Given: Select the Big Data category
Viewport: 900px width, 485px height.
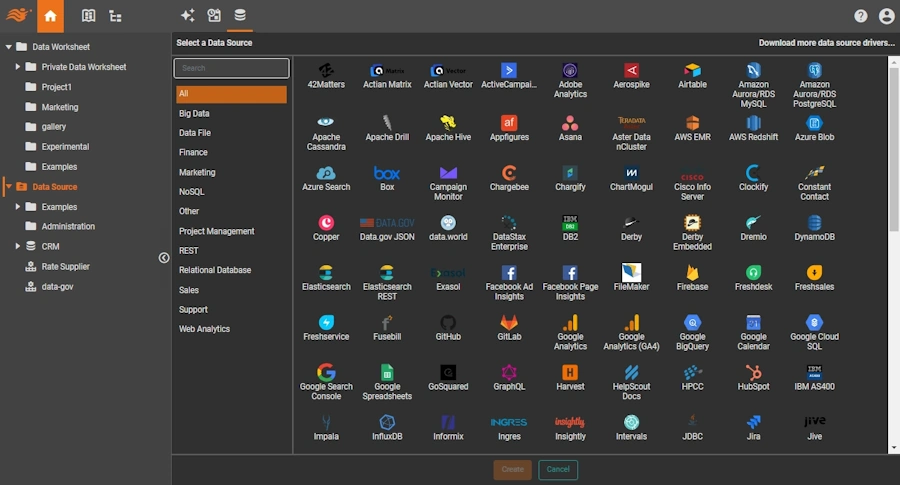Looking at the screenshot, I should coord(194,114).
